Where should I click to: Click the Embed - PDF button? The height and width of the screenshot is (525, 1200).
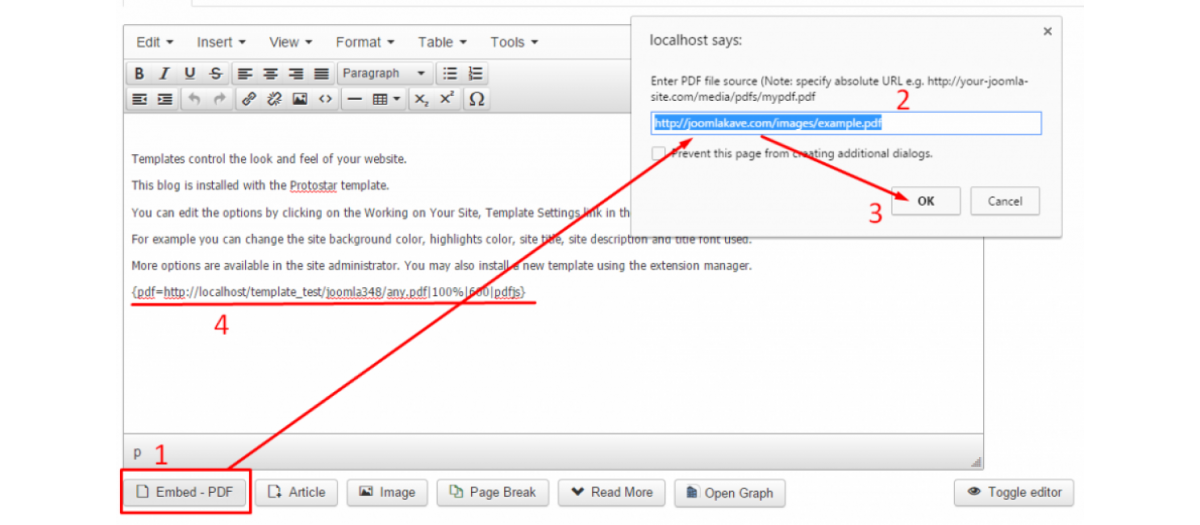click(185, 492)
